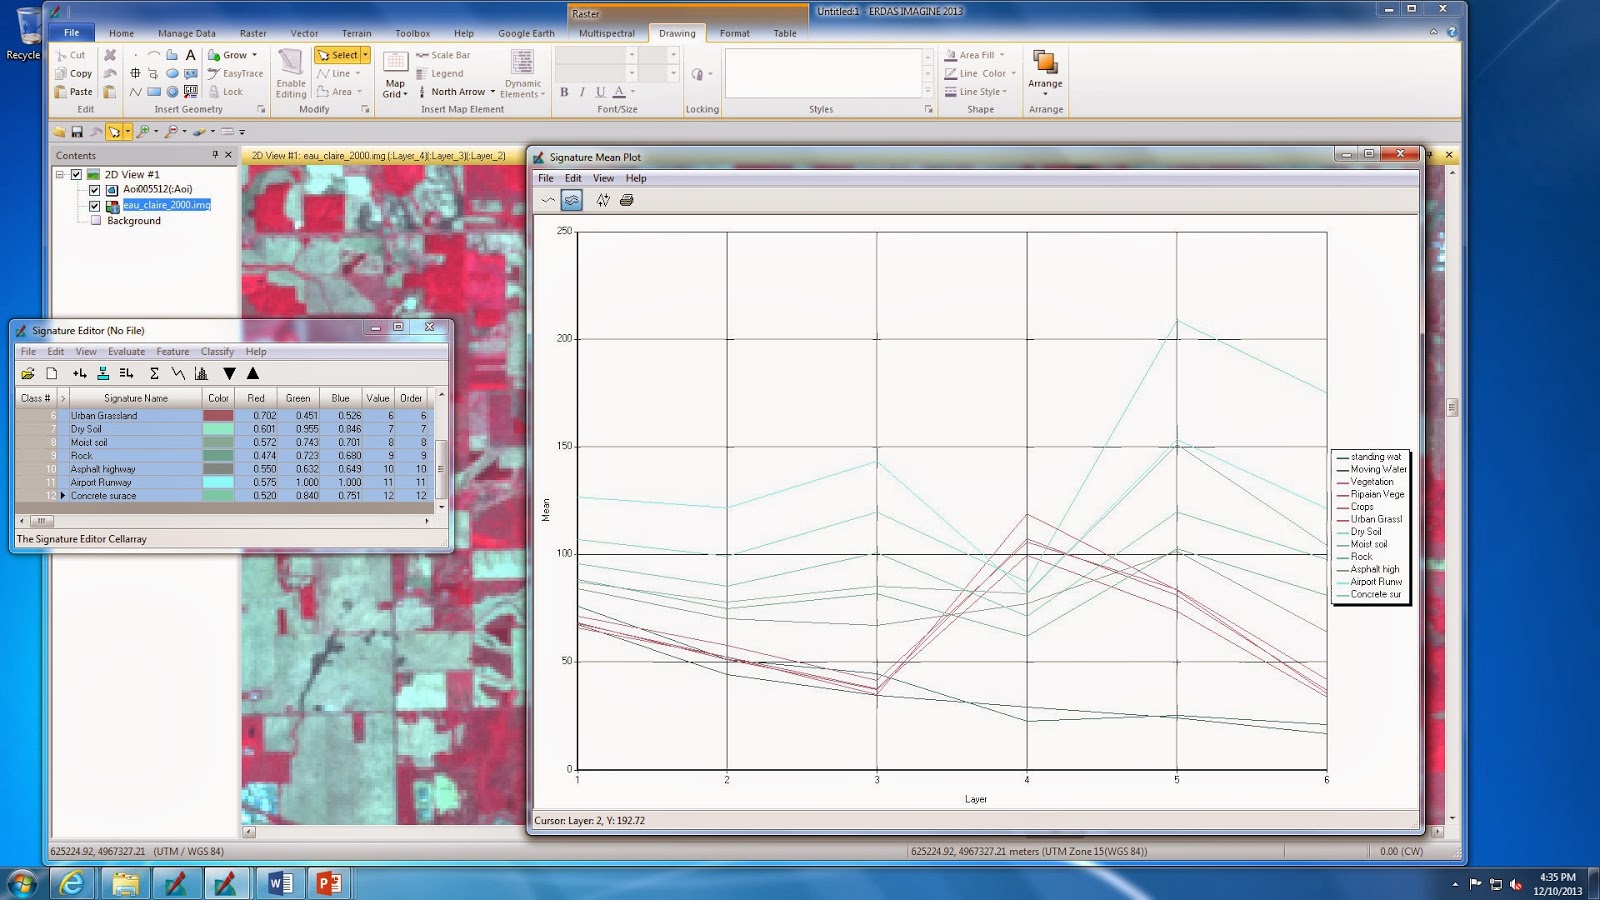
Task: Open the Evaluate menu in Signature Editor
Action: 125,351
